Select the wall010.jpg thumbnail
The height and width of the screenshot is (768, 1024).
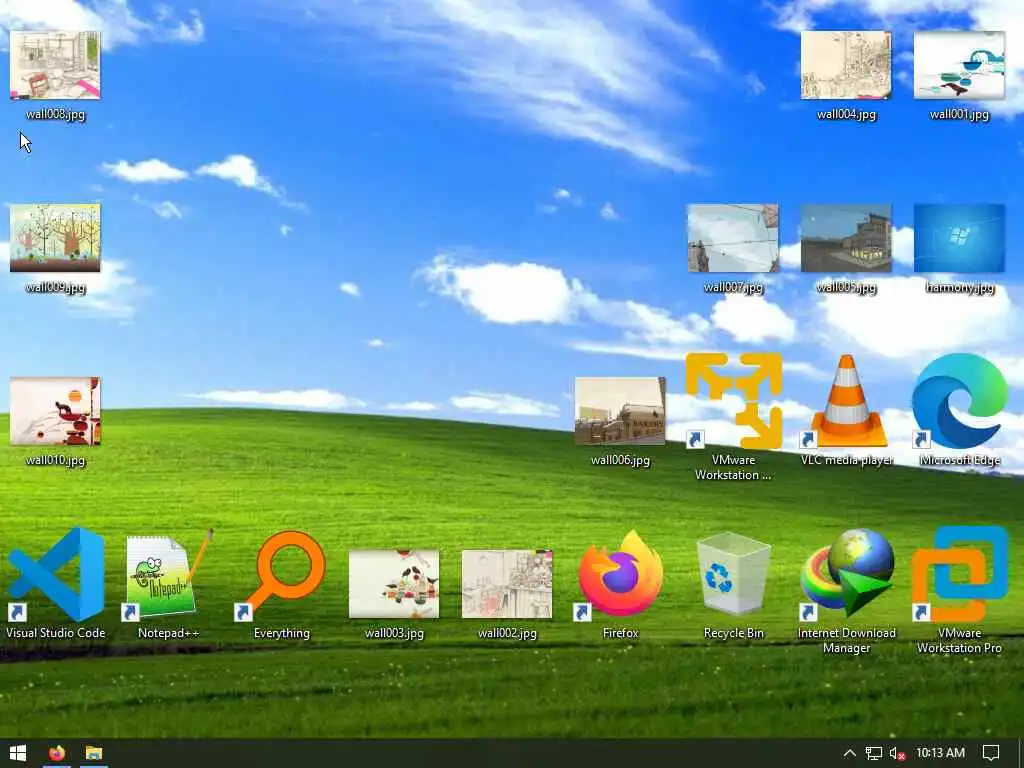coord(56,411)
